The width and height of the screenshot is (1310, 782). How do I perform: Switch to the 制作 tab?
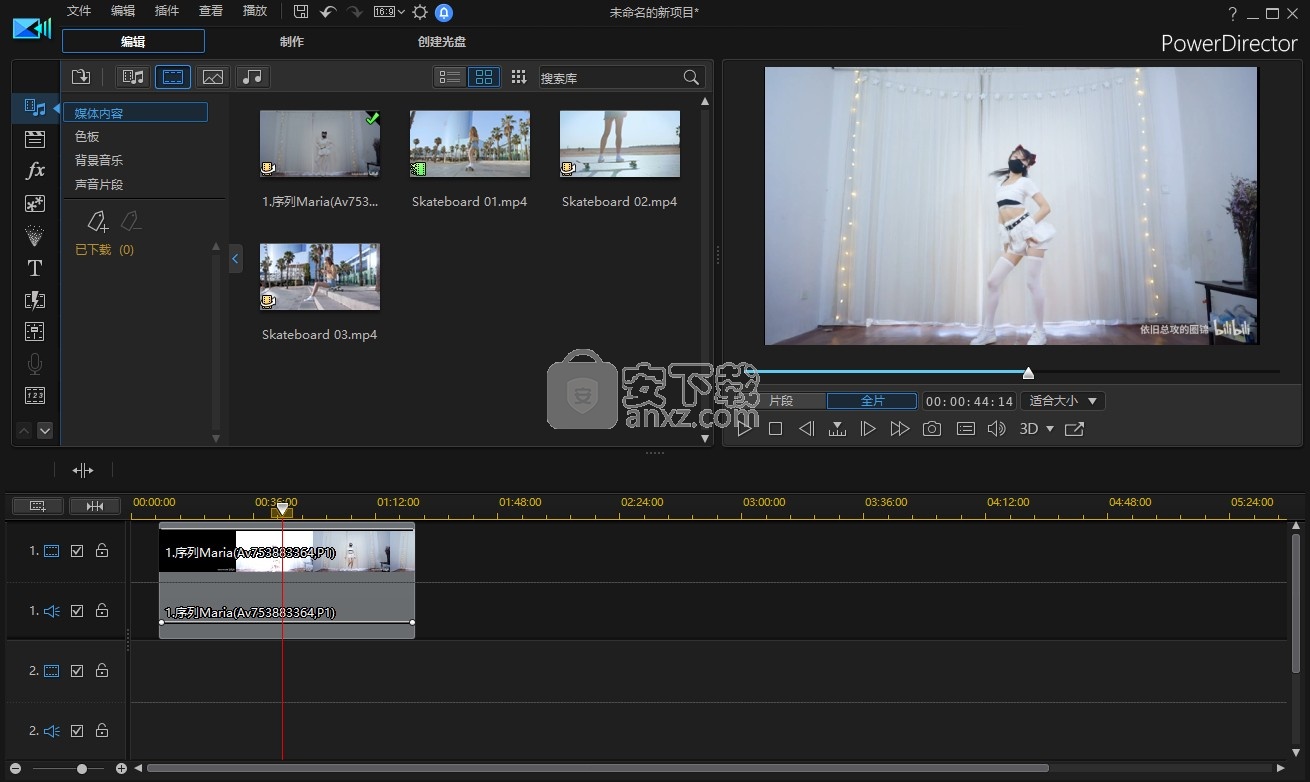[292, 42]
